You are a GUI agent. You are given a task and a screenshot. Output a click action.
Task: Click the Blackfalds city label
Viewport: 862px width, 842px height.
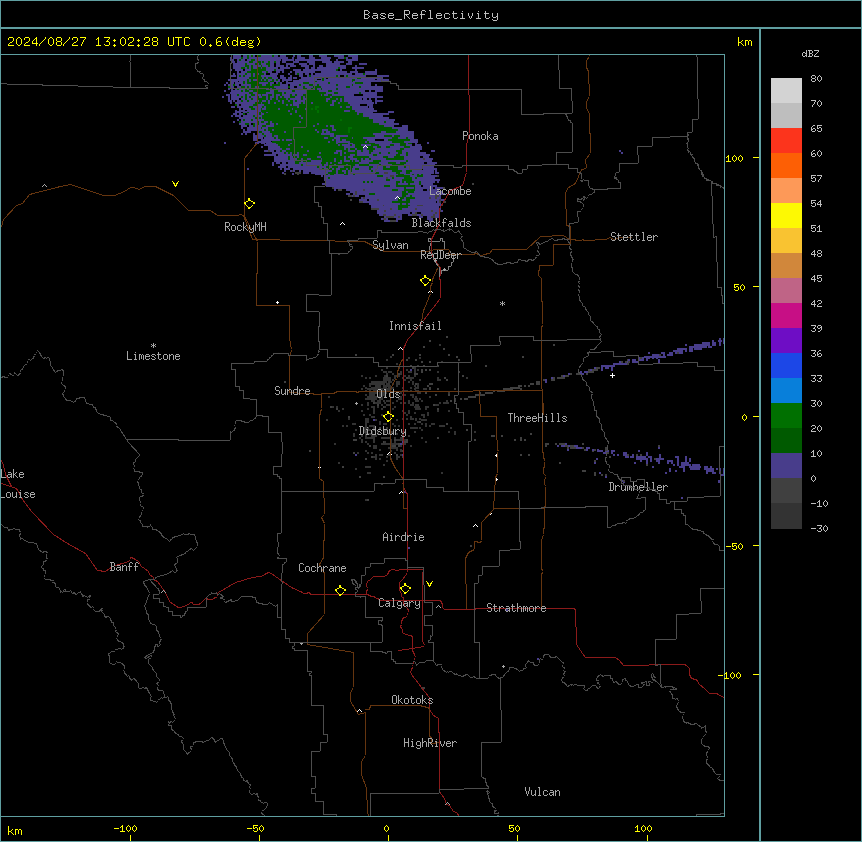point(441,223)
